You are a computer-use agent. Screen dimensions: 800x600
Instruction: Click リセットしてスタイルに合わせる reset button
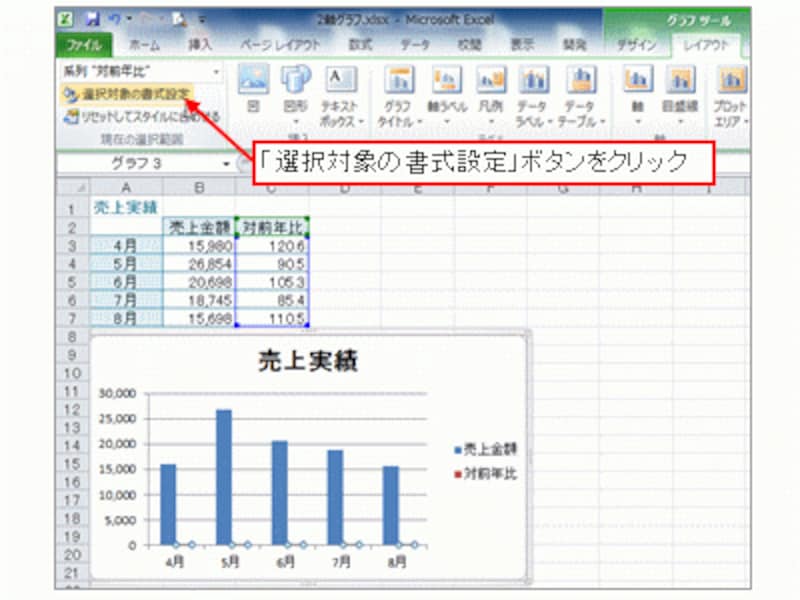(x=141, y=117)
